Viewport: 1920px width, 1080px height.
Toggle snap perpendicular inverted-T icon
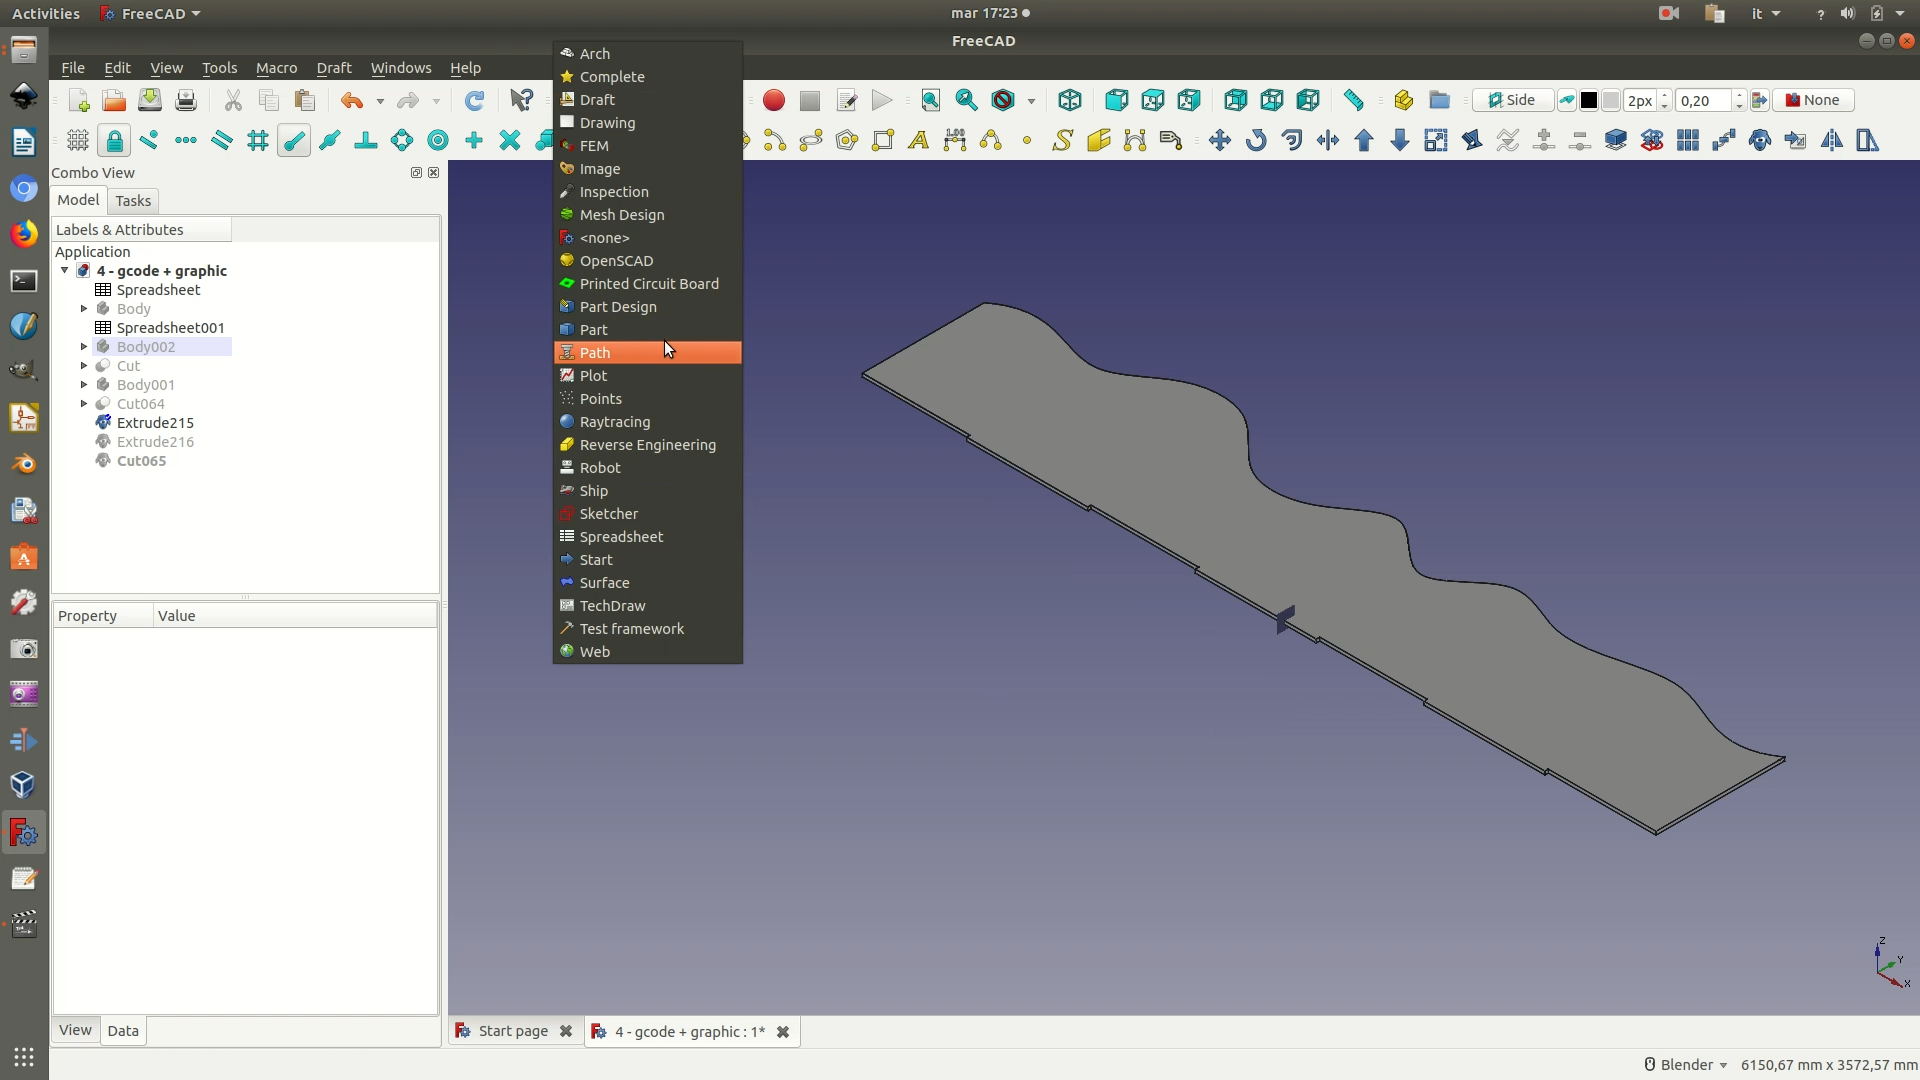coord(366,140)
